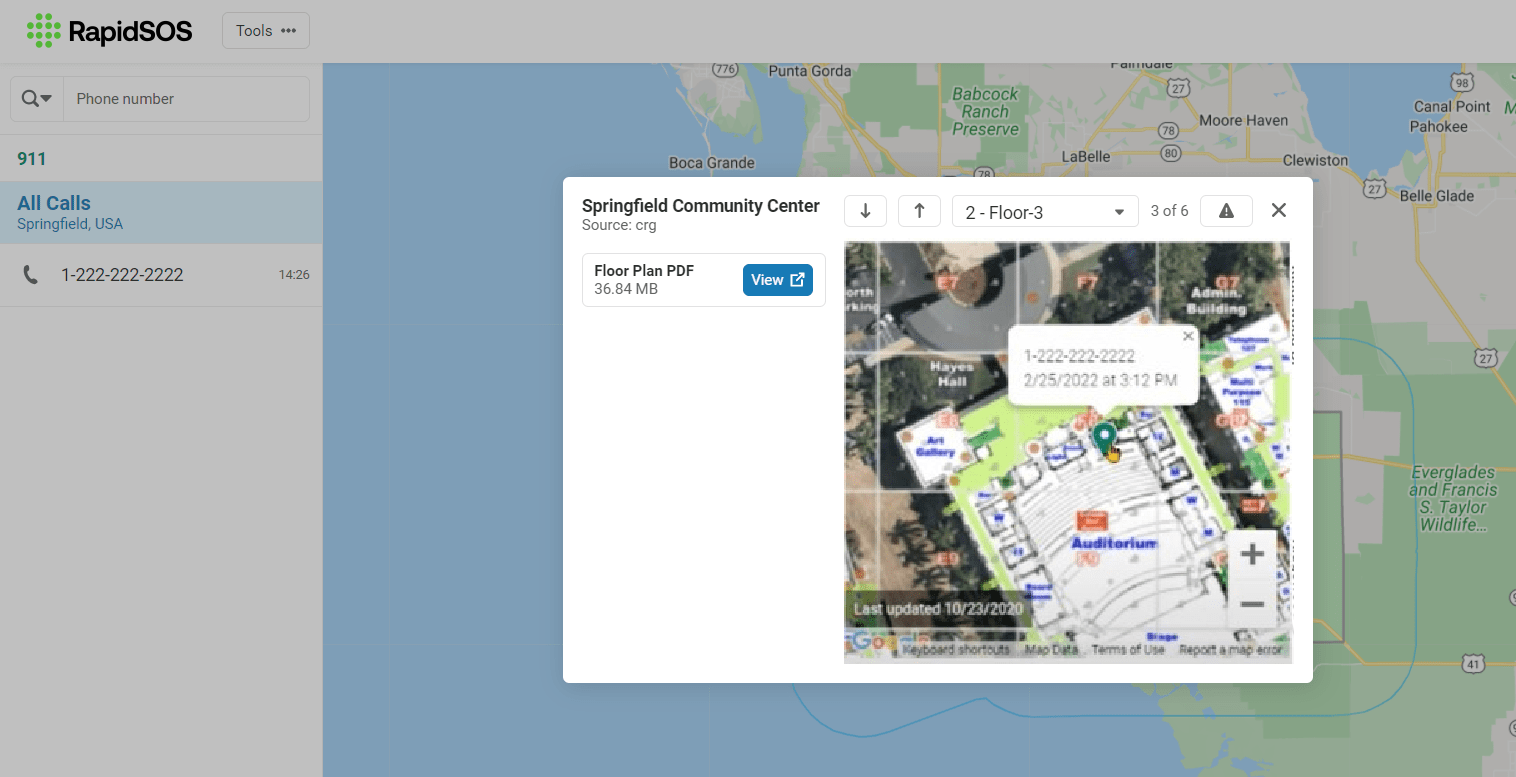Zoom in on the floor plan map
This screenshot has height=777, width=1516.
1252,556
